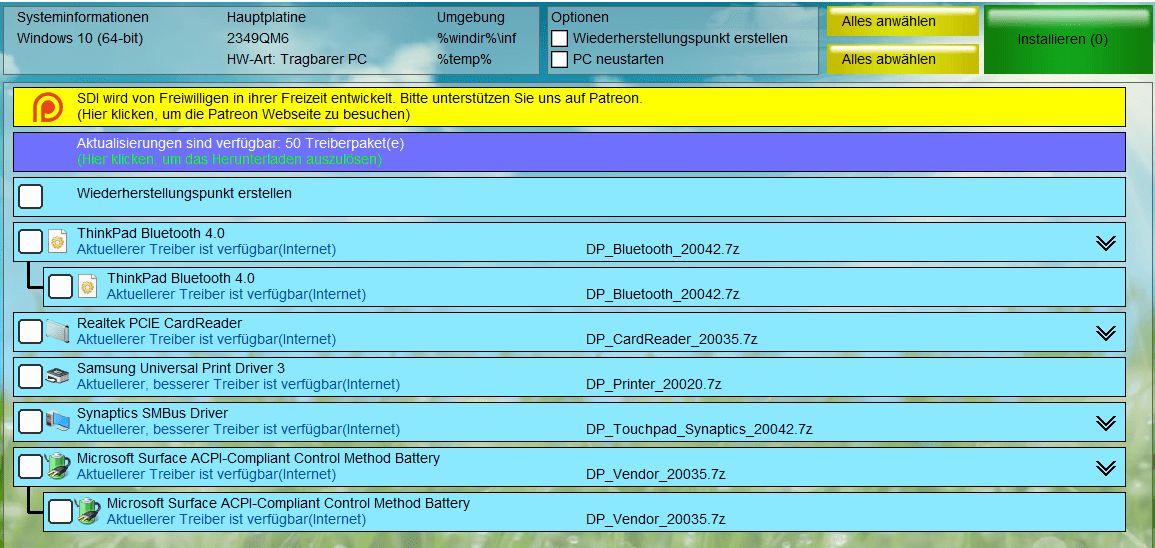
Task: Expand the Realtek PCIE CardReader driver group
Action: click(x=1106, y=333)
